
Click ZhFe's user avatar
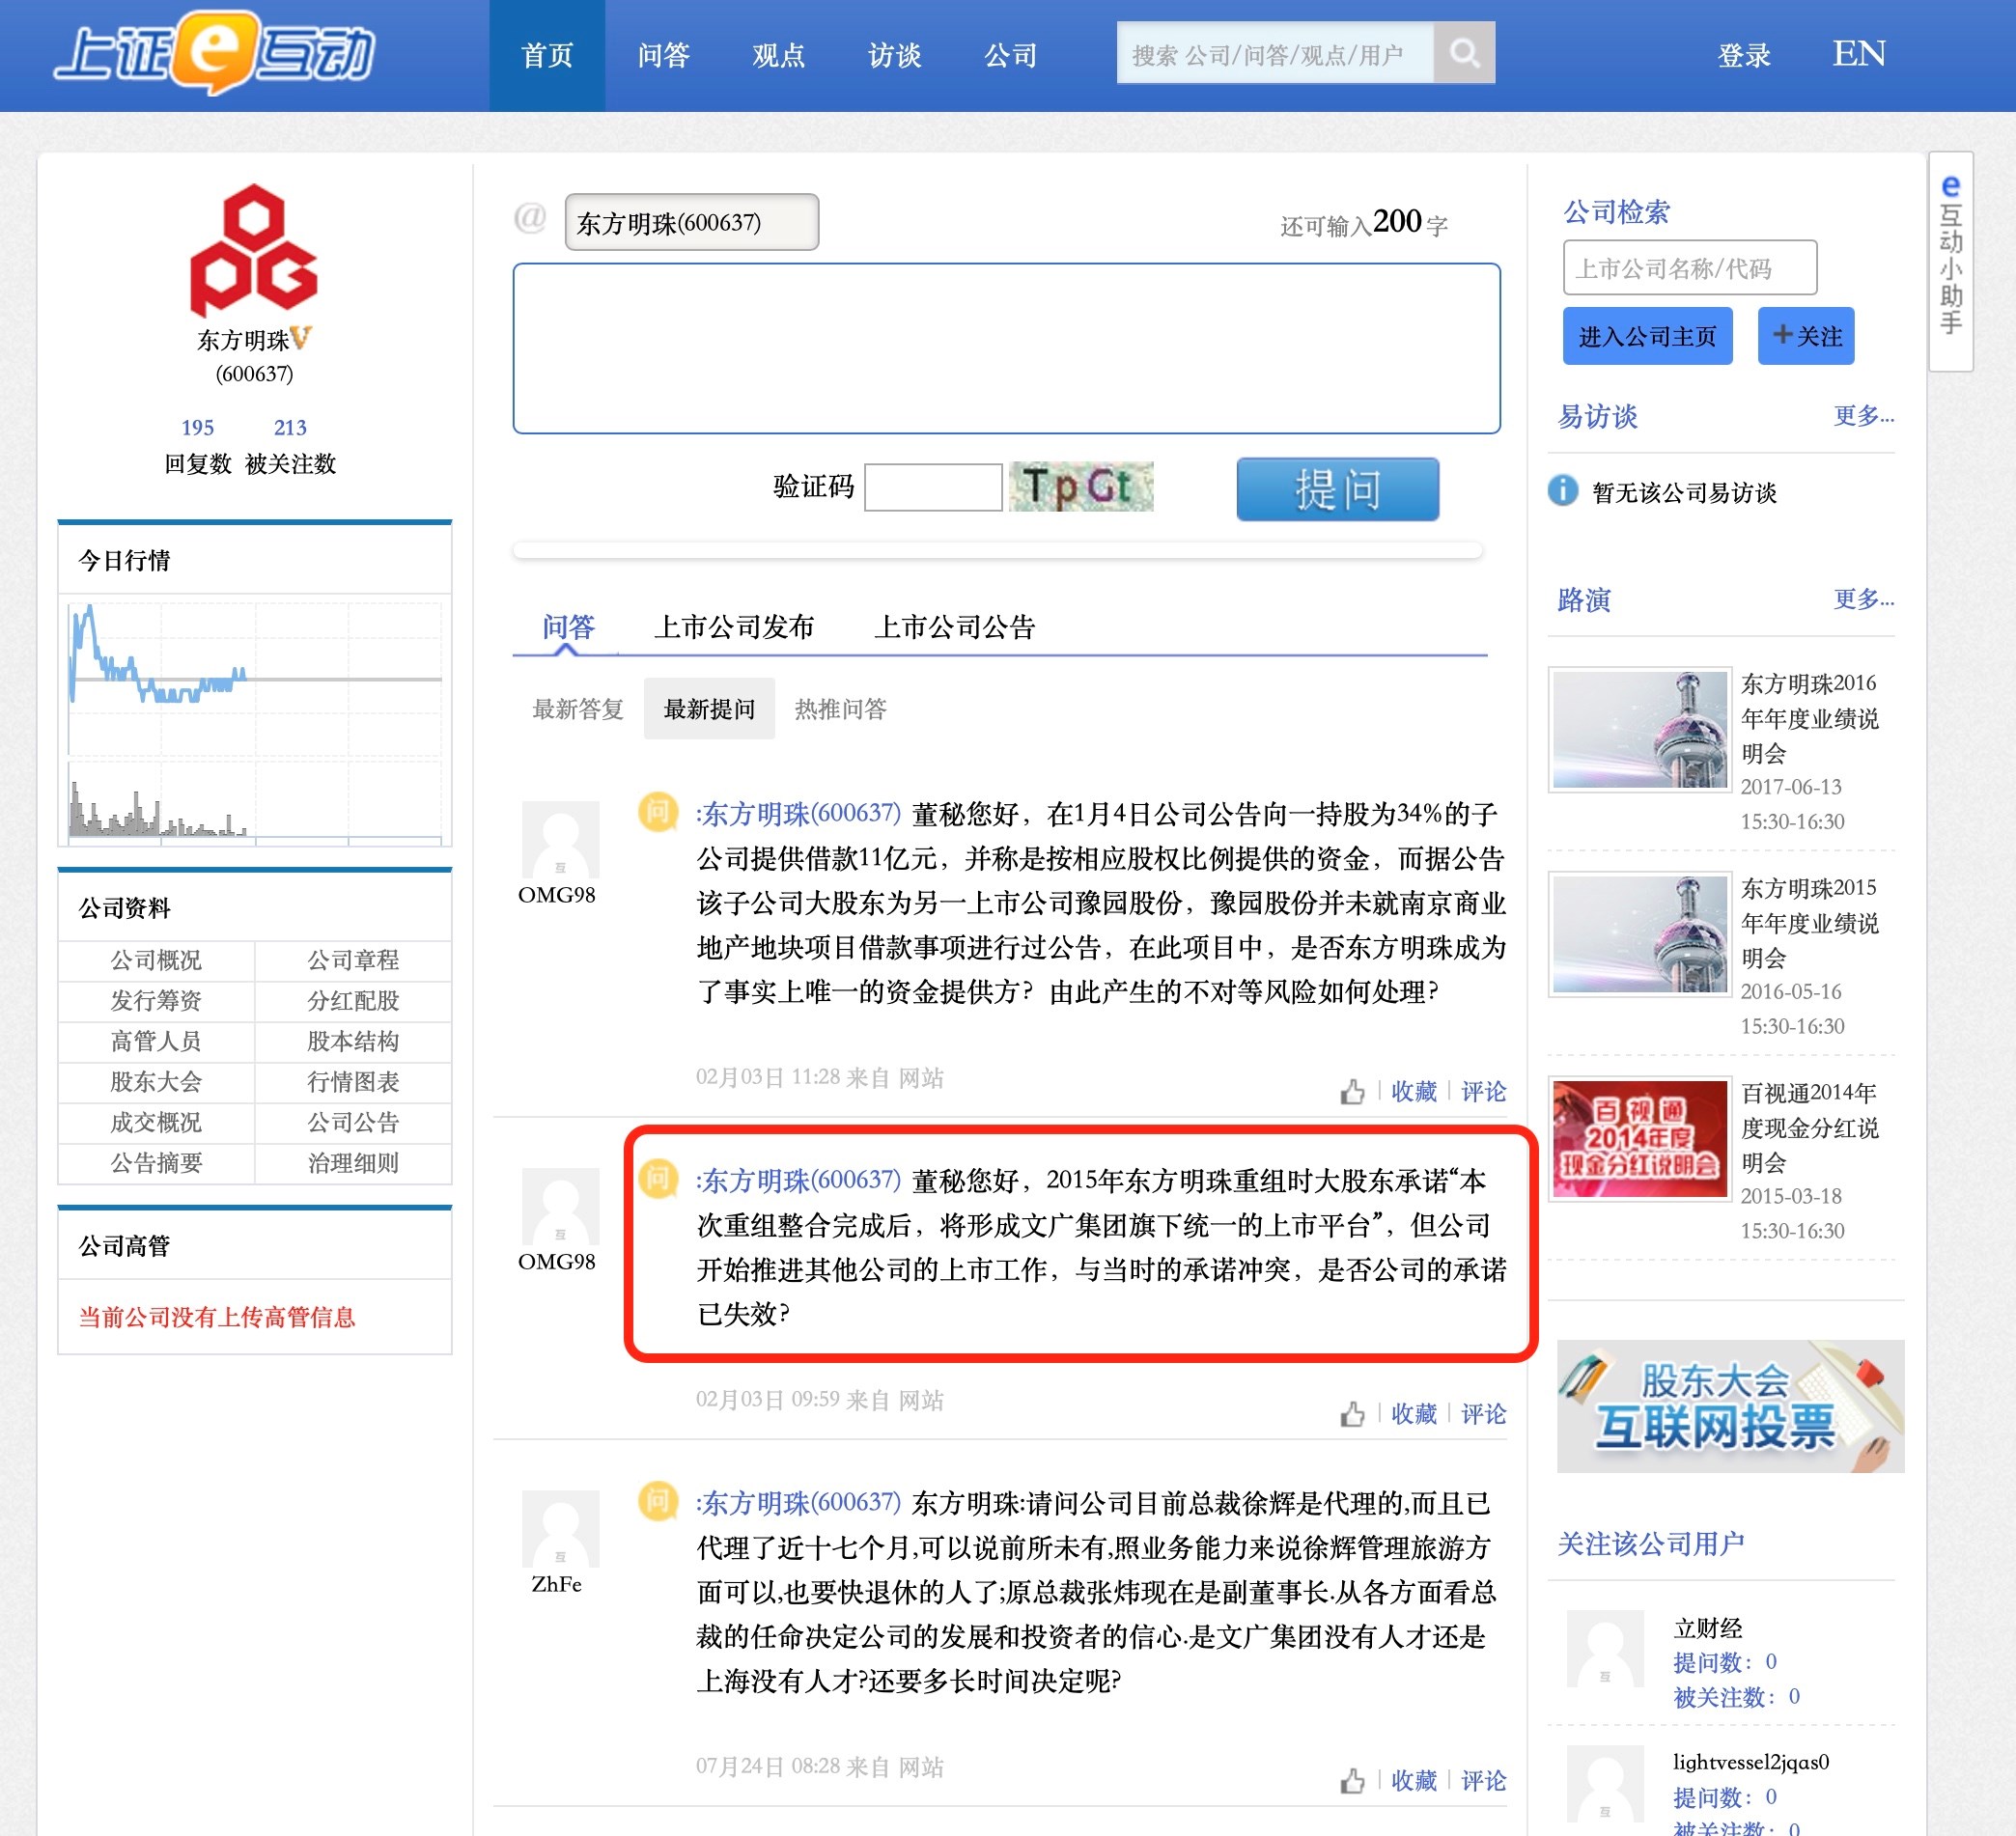560,1528
